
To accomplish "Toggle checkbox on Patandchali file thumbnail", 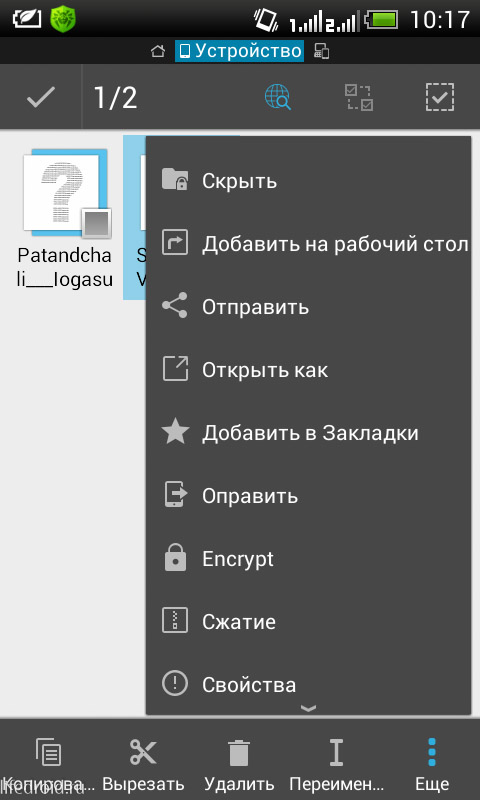I will (97, 223).
